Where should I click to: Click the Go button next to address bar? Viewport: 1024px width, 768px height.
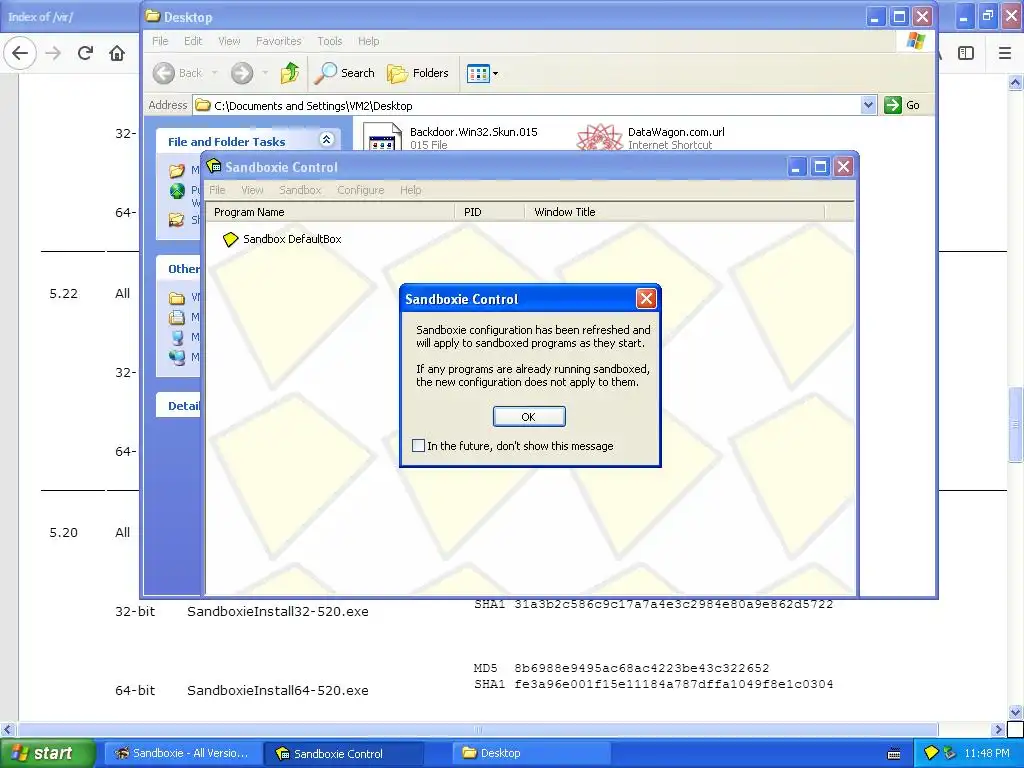902,105
